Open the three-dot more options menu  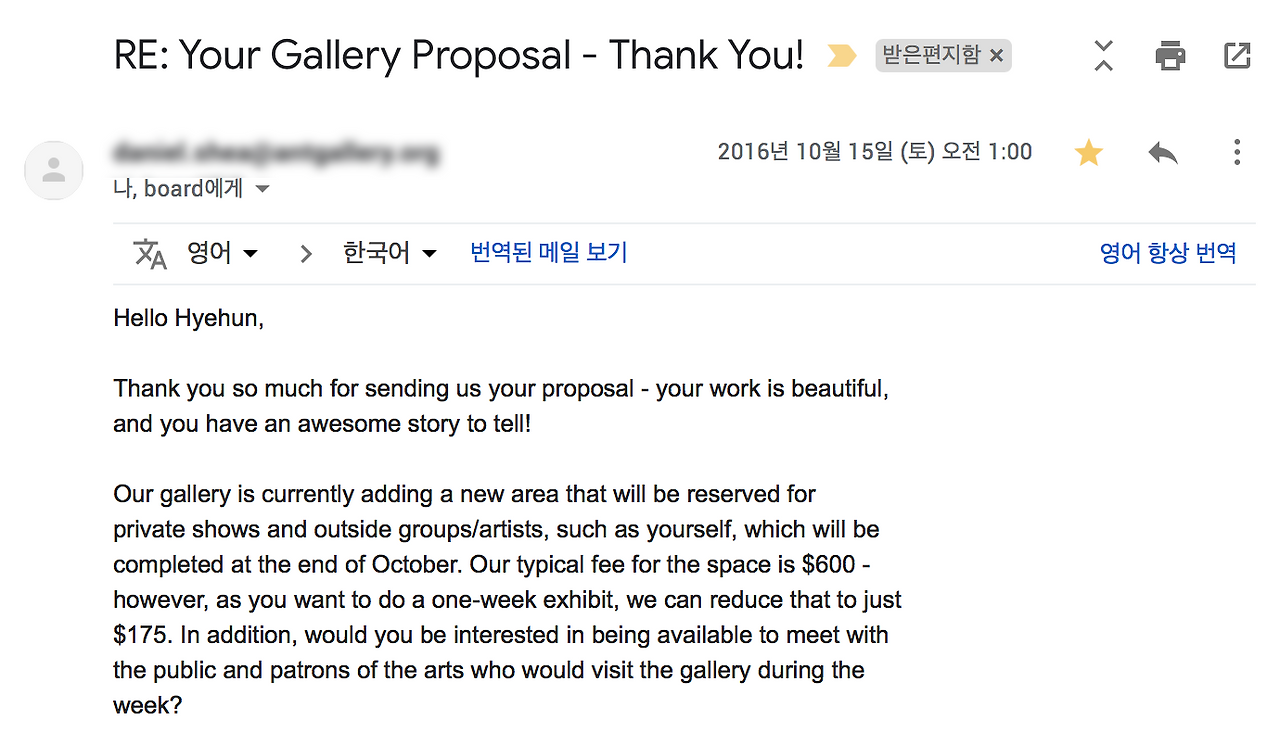tap(1237, 153)
